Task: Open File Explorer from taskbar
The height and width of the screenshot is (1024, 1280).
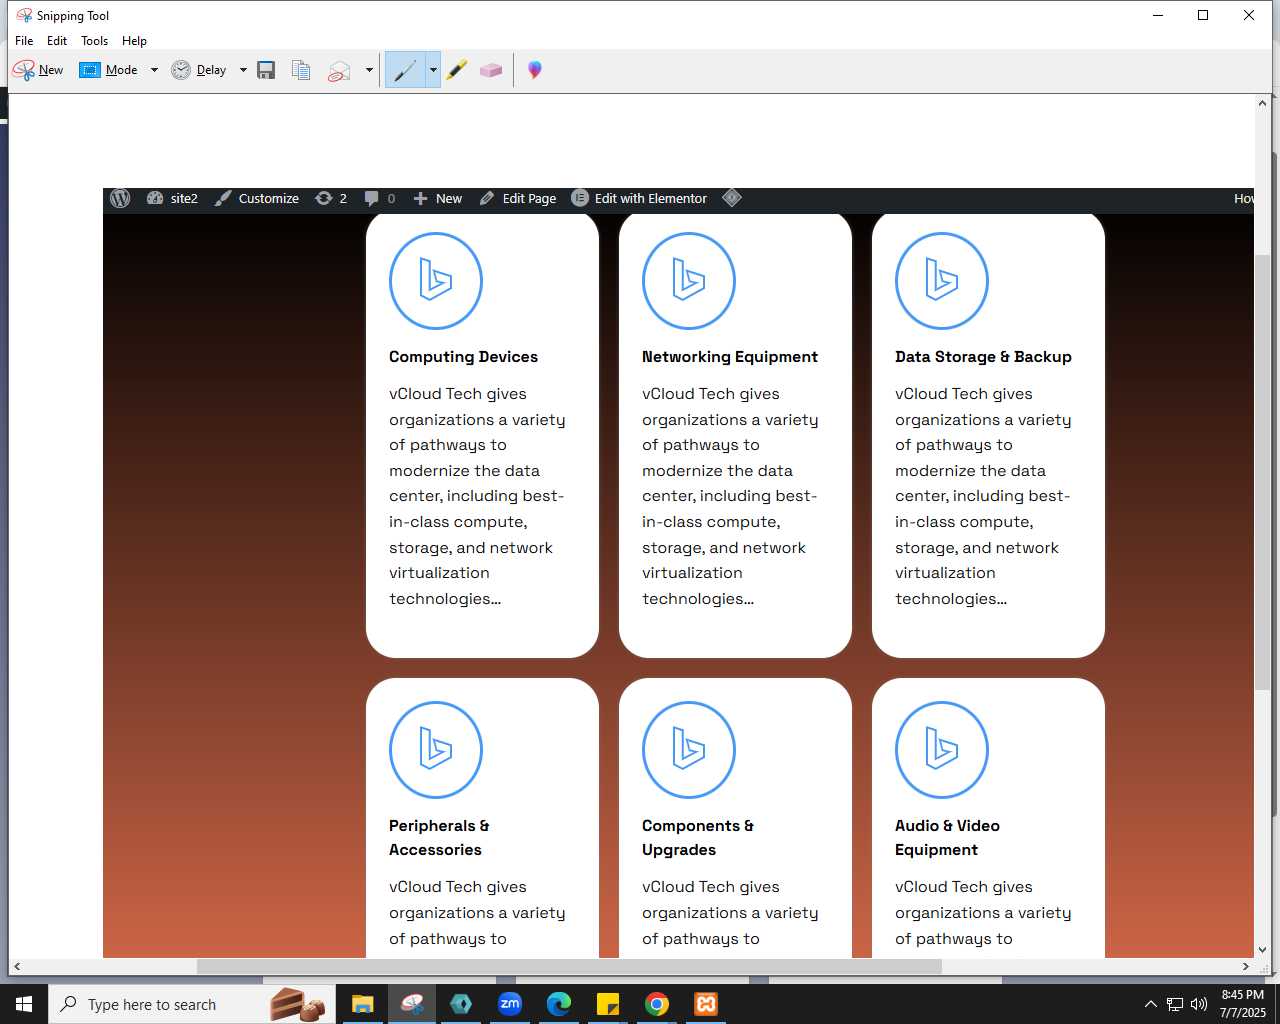Action: click(362, 1004)
